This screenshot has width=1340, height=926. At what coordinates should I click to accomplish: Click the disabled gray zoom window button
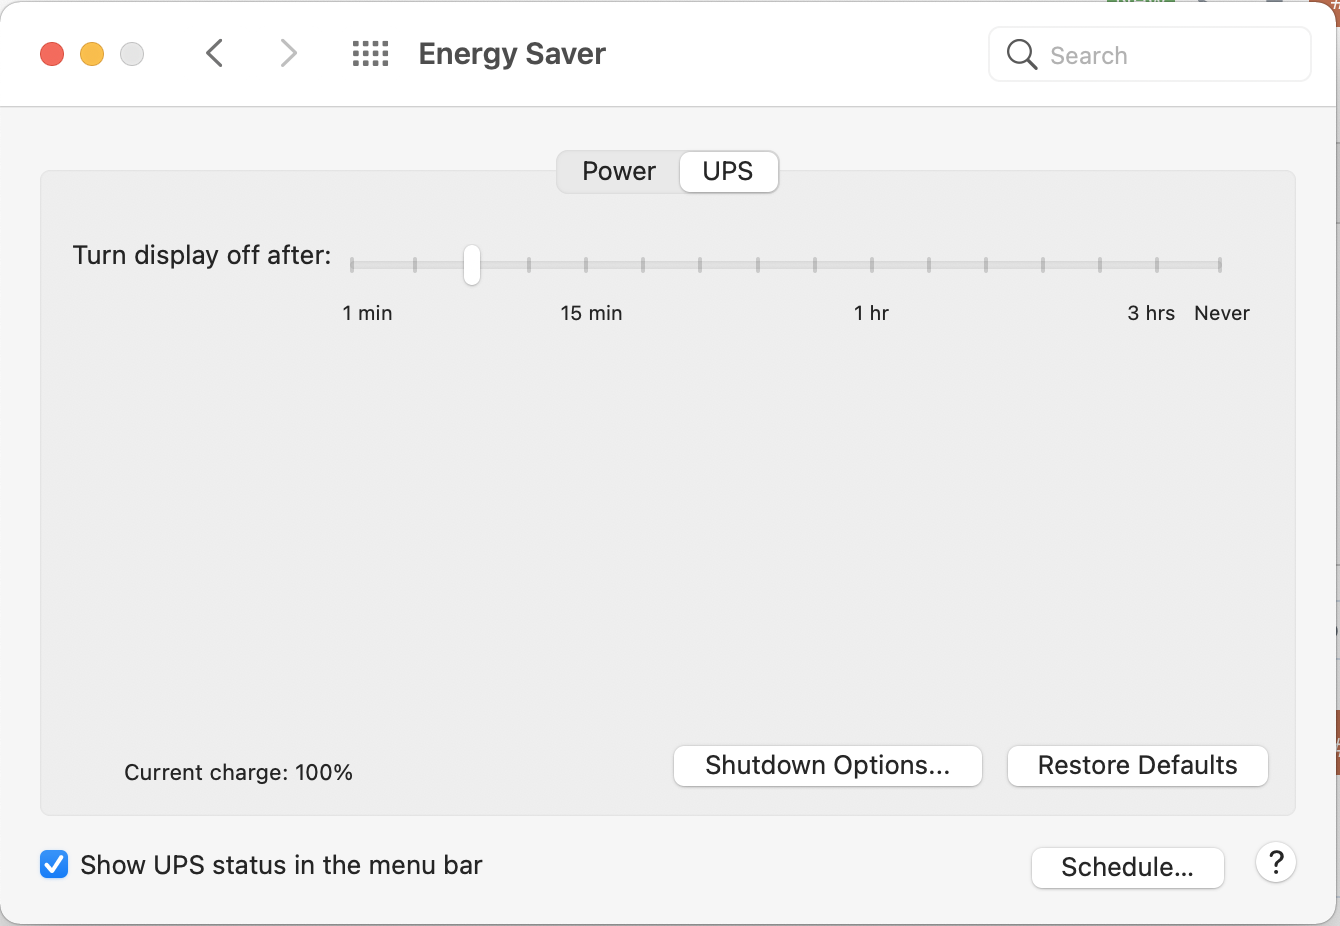tap(132, 54)
